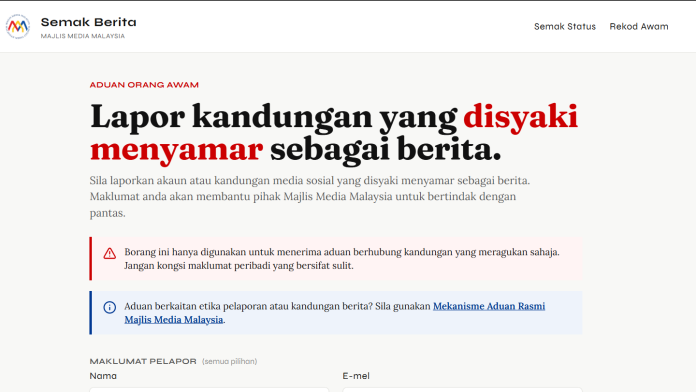The image size is (696, 392).
Task: Open the Semak Berita home title
Action: (x=88, y=22)
